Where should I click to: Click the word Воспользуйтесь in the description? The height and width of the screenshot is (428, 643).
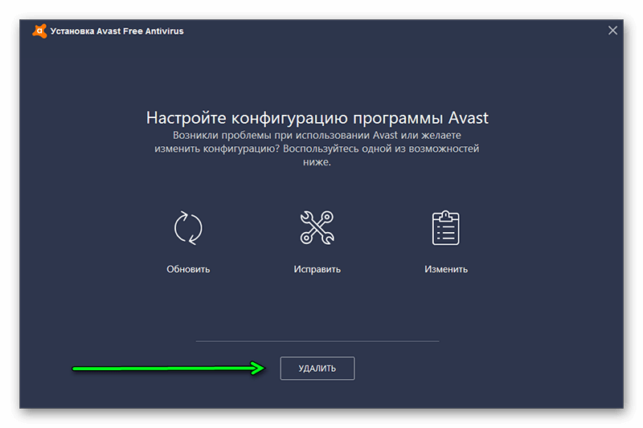point(321,148)
